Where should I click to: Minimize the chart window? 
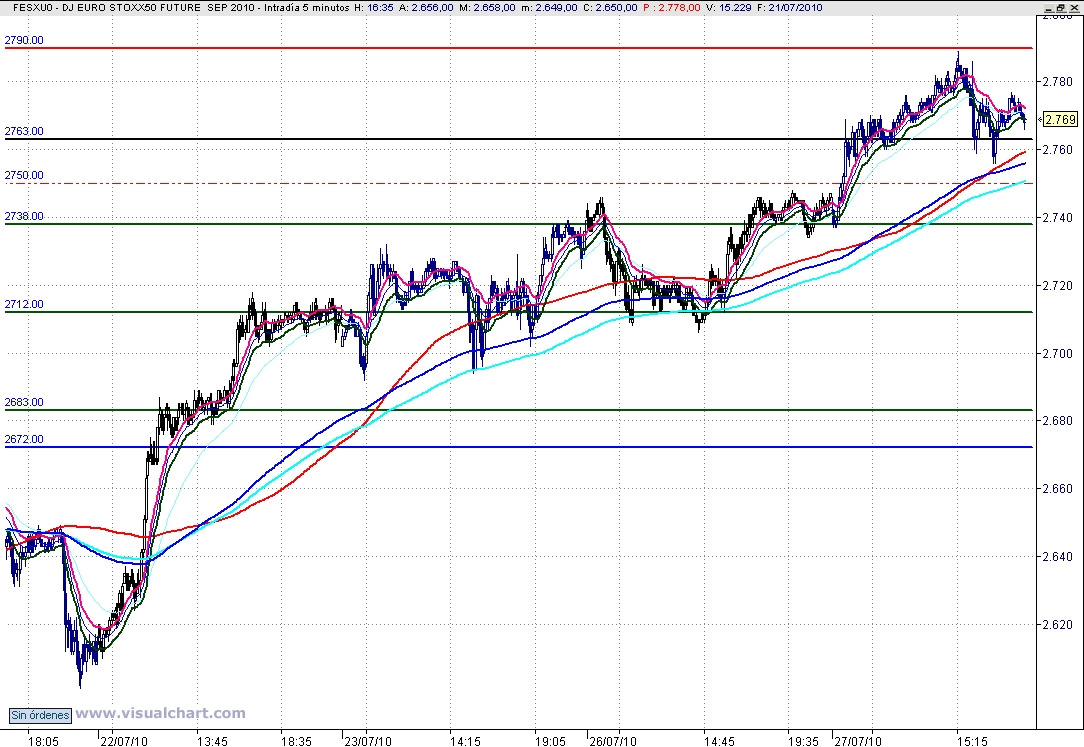tap(1049, 7)
